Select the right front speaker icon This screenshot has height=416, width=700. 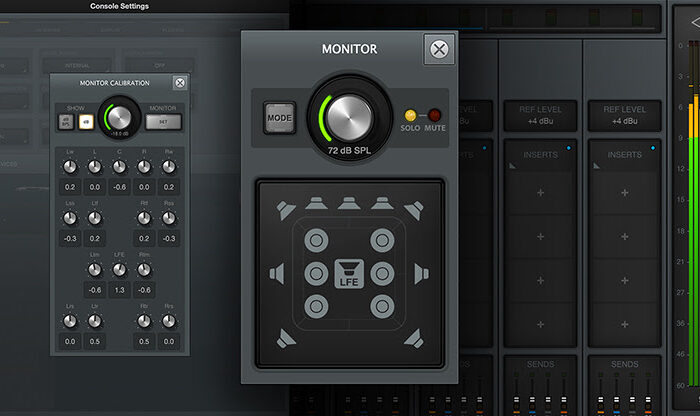pos(382,203)
